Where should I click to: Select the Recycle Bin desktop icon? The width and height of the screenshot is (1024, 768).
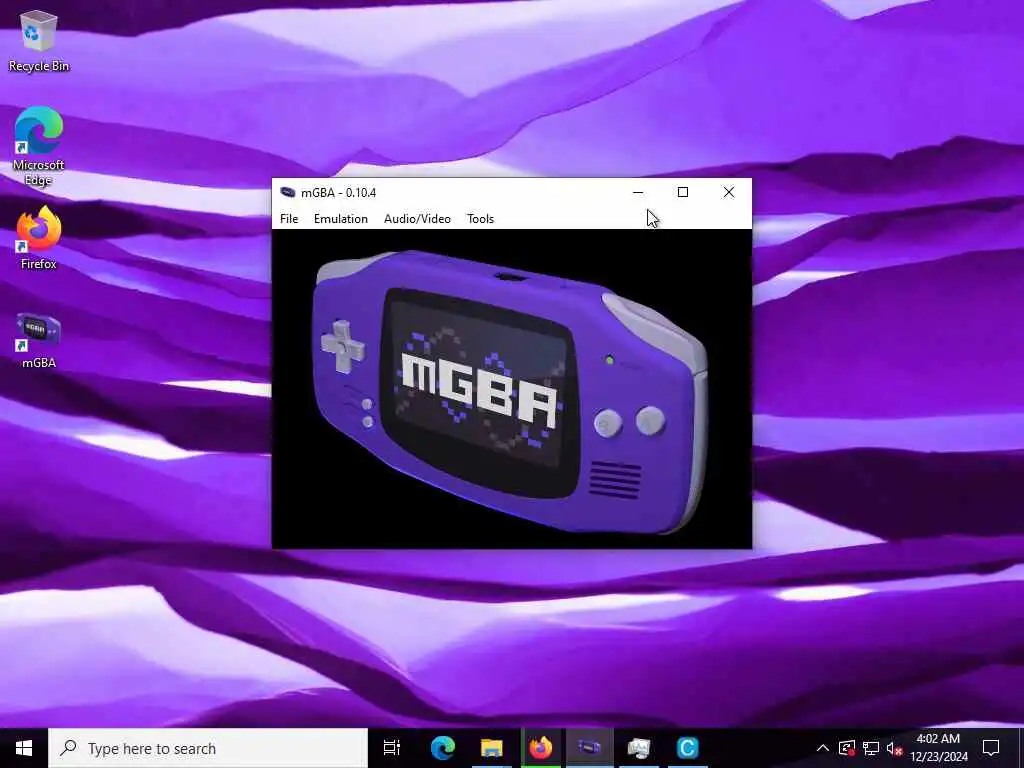click(x=39, y=40)
